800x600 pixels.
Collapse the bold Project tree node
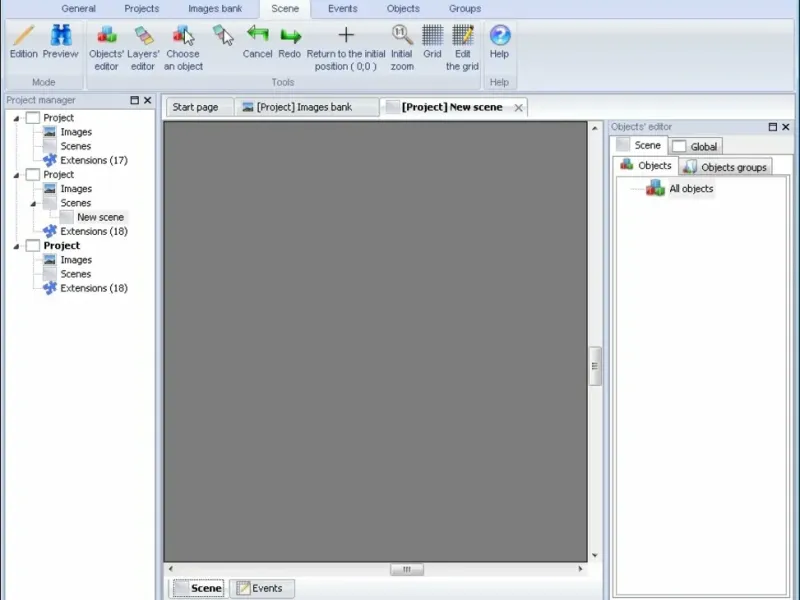[x=16, y=246]
